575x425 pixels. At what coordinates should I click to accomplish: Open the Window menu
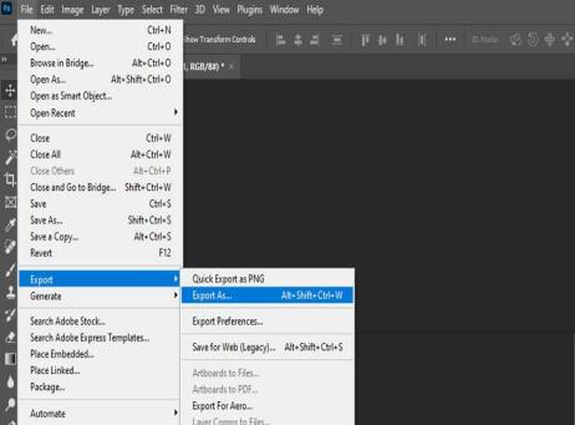(284, 10)
